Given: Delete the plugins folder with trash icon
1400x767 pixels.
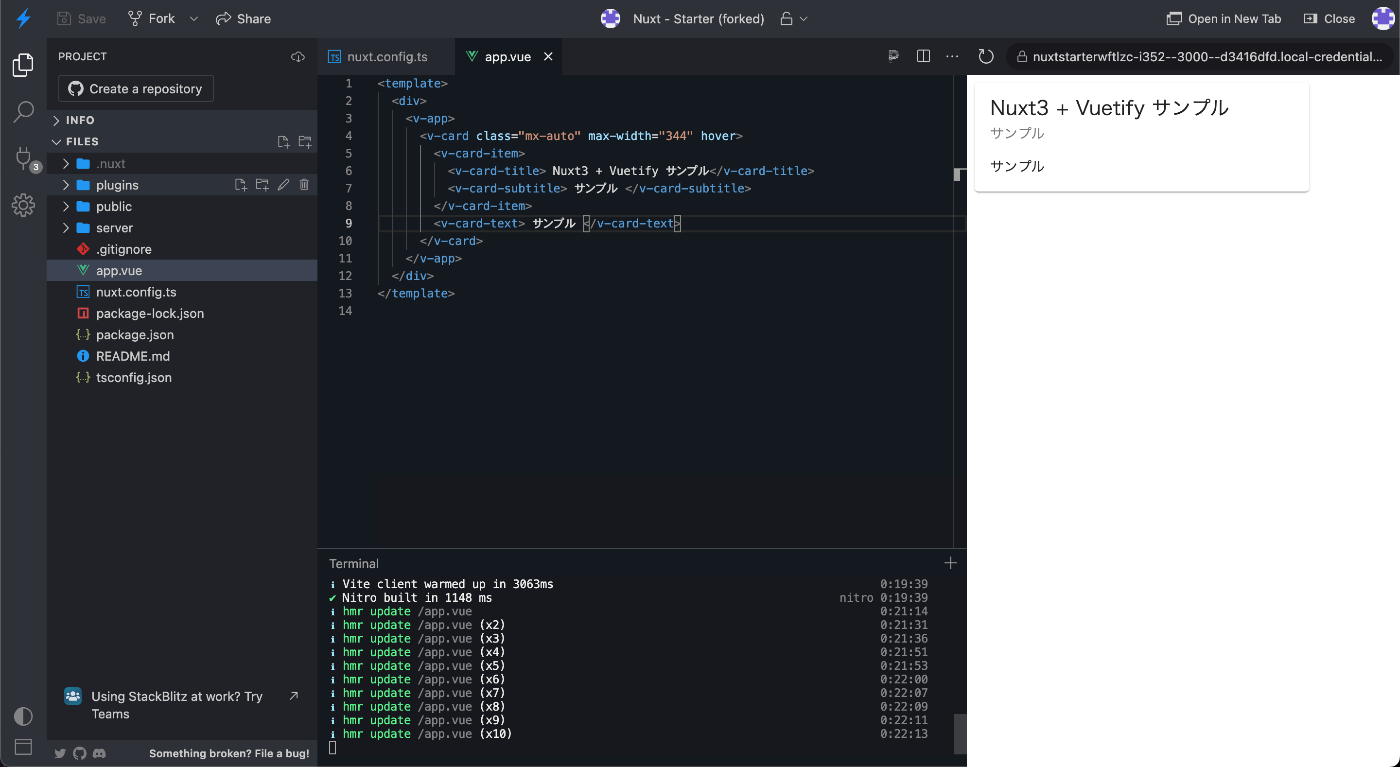Looking at the screenshot, I should pyautogui.click(x=304, y=185).
